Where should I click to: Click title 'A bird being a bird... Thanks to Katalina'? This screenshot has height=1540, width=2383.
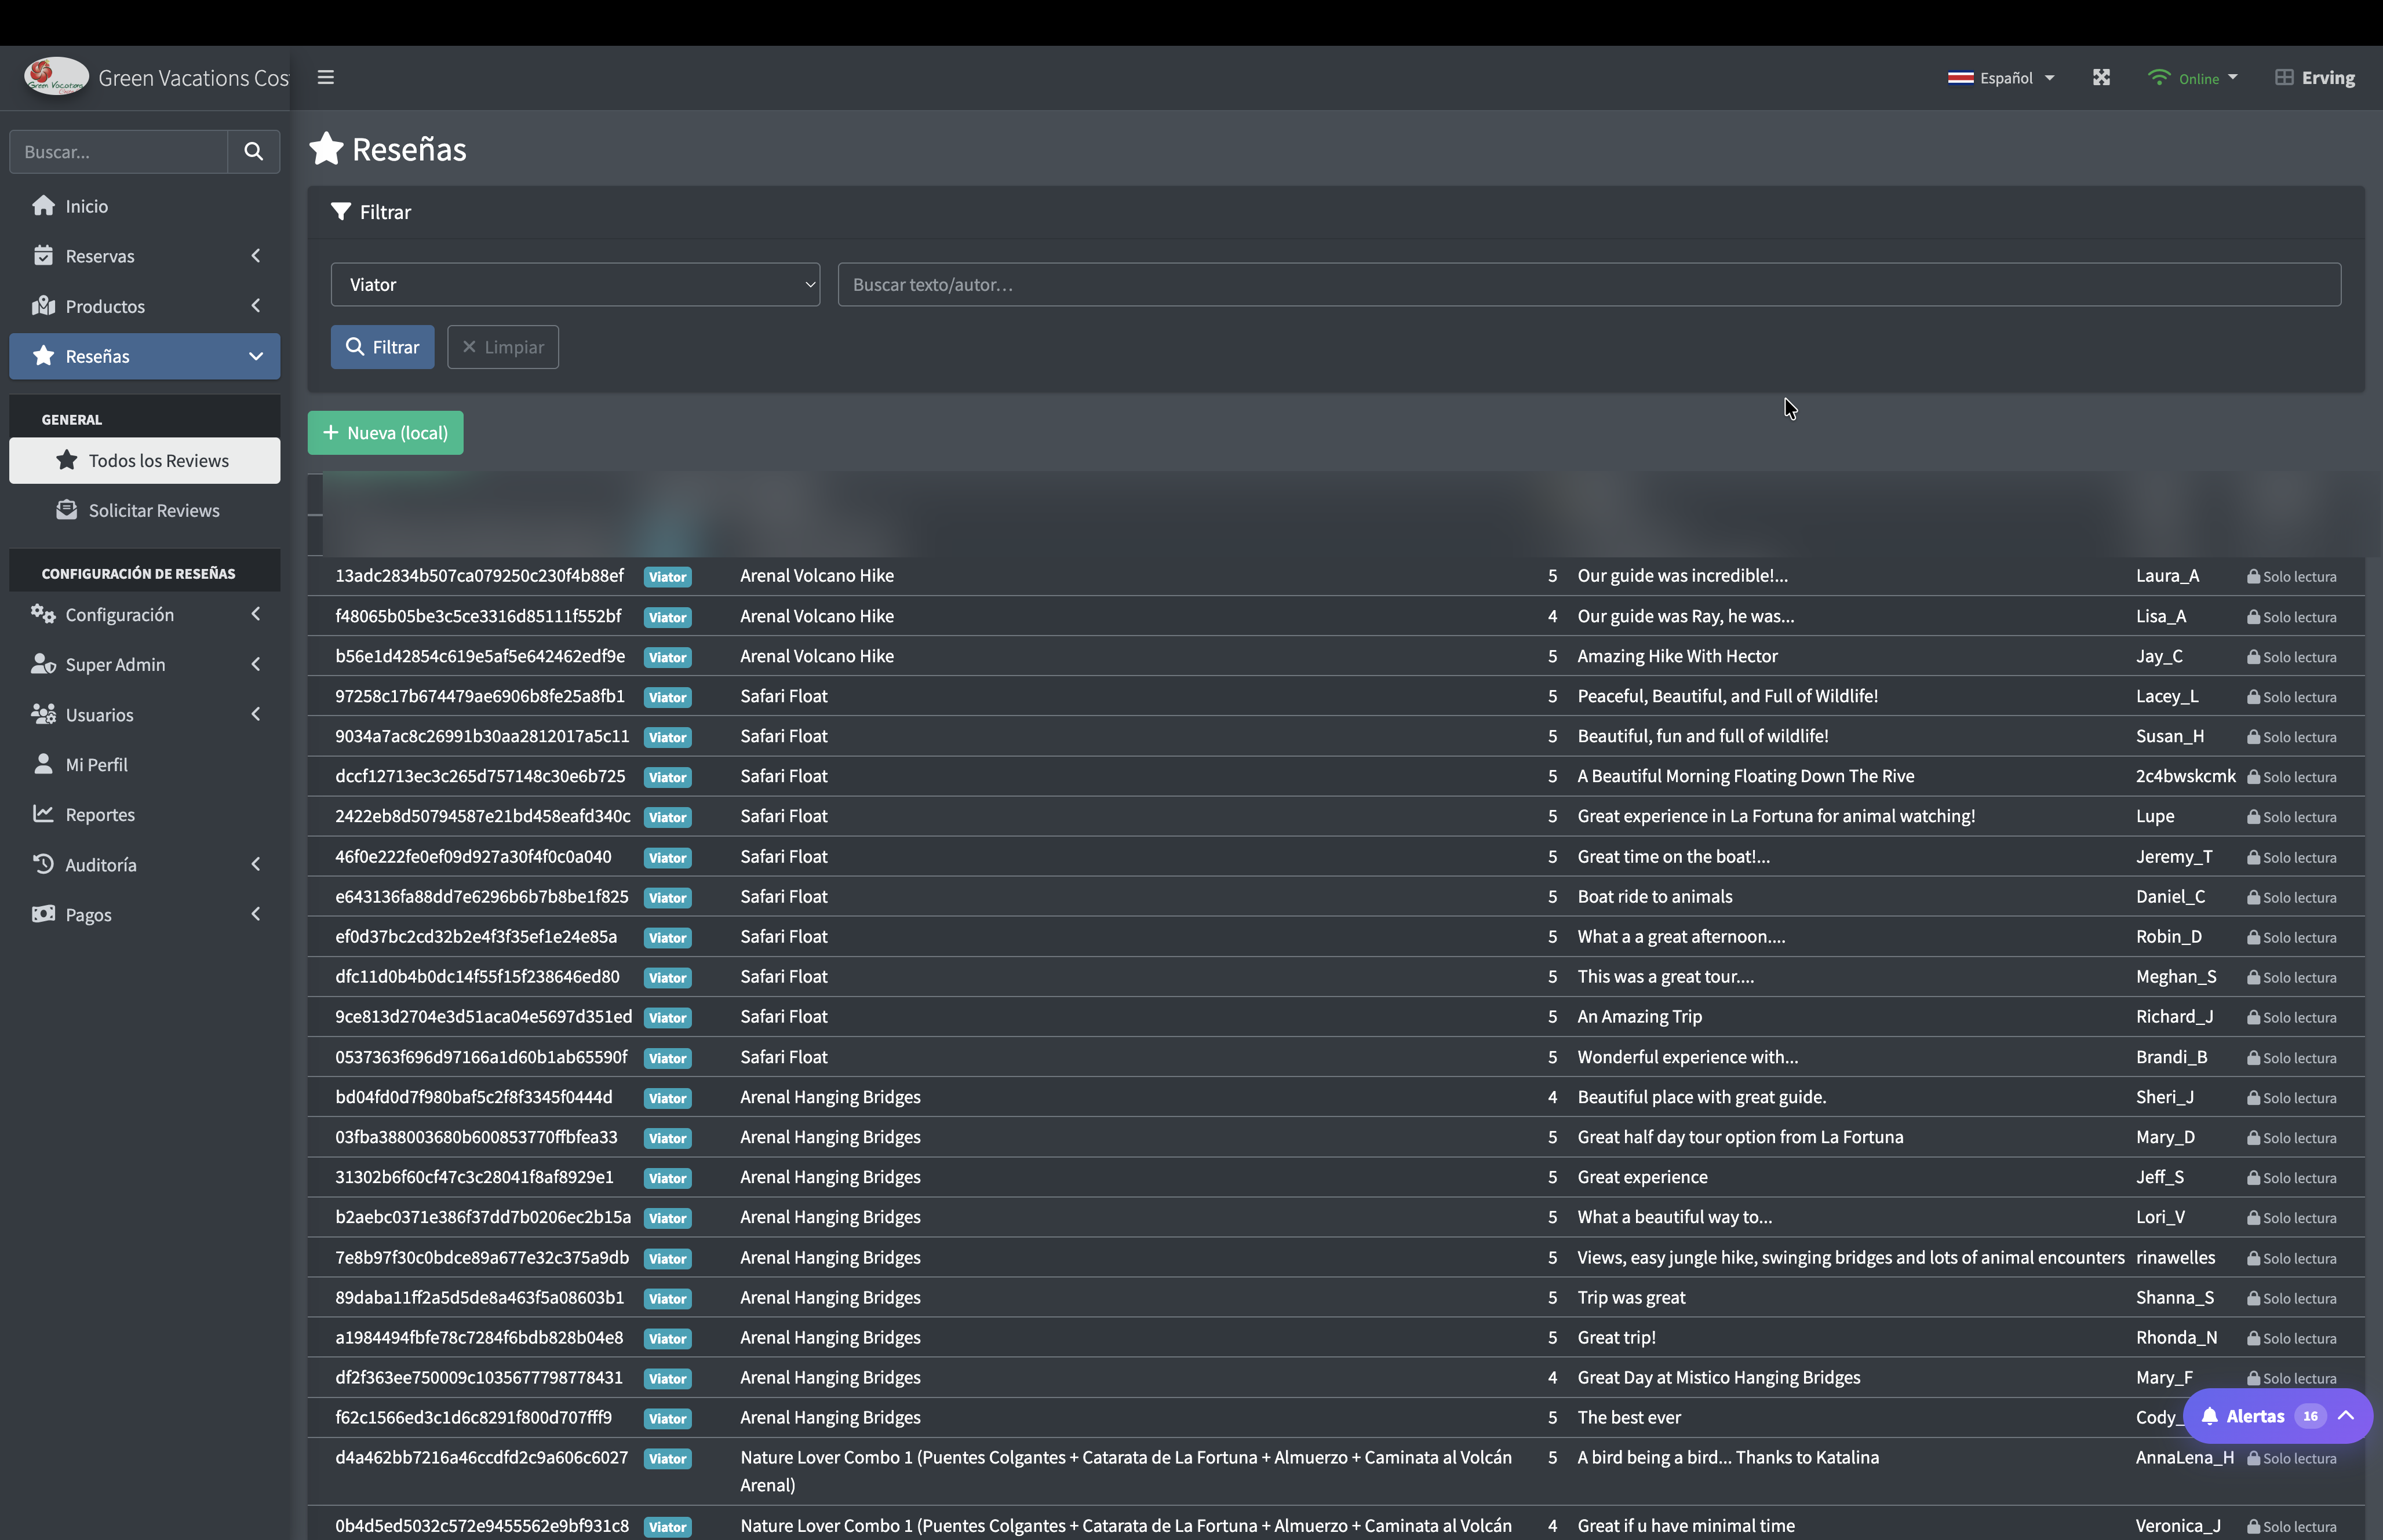[1728, 1457]
